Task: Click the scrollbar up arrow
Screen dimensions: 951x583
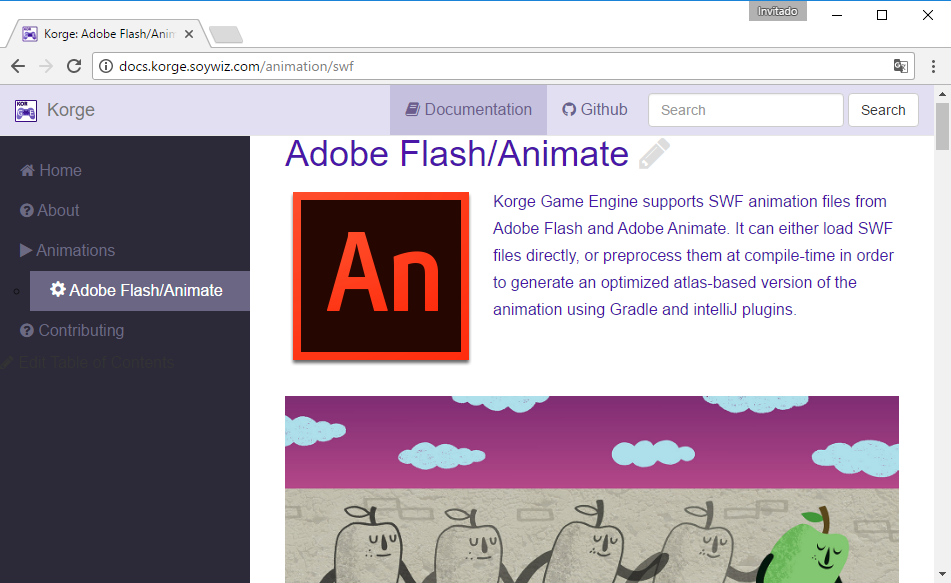Action: click(942, 94)
